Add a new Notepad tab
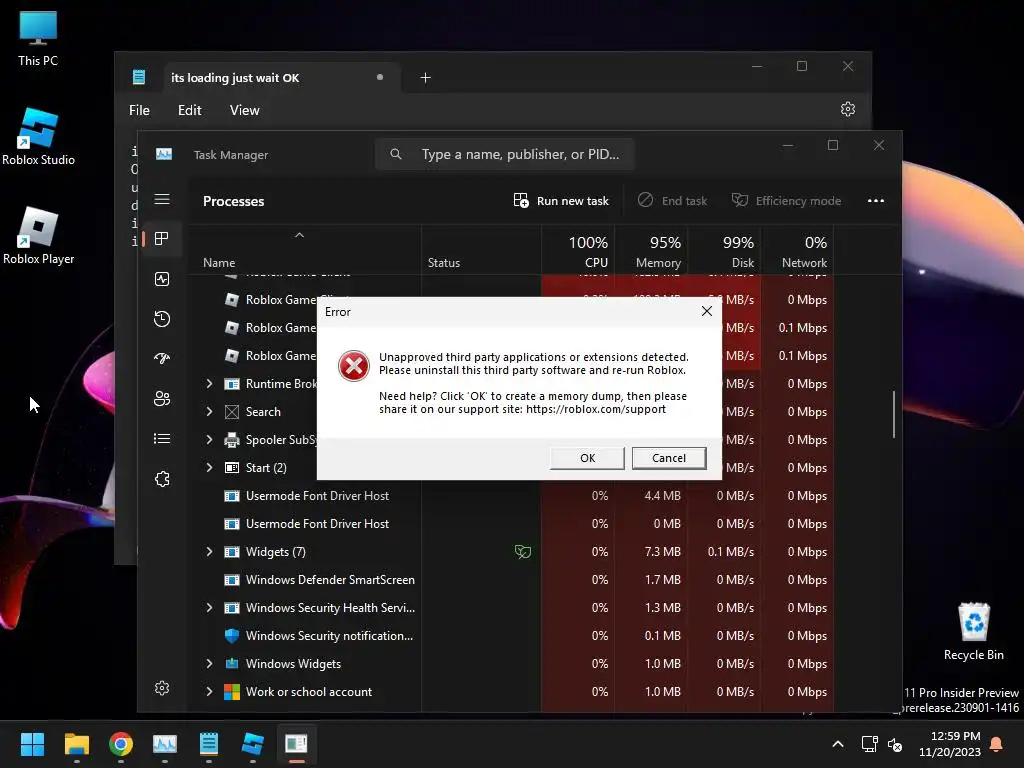The image size is (1024, 768). click(425, 78)
